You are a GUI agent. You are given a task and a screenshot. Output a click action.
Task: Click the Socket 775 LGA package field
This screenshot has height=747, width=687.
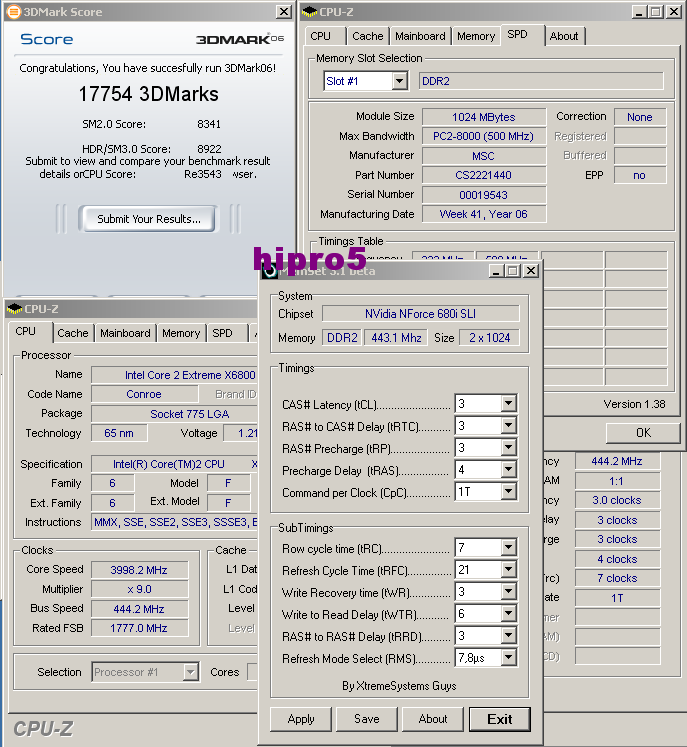pos(174,414)
